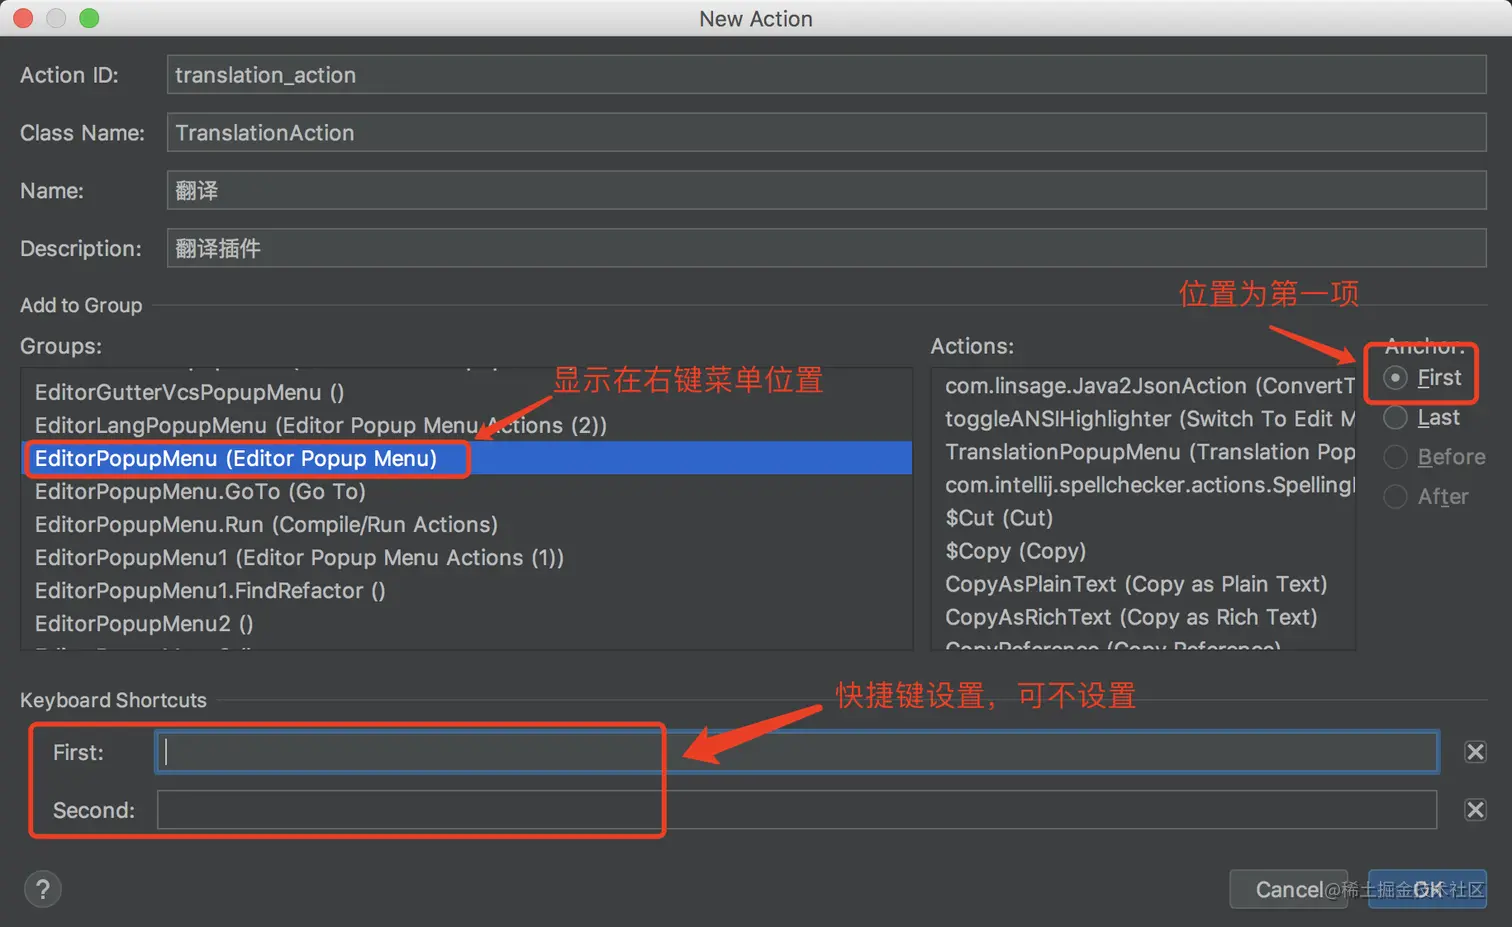Select toggleANSIHighlighter action

[1143, 418]
